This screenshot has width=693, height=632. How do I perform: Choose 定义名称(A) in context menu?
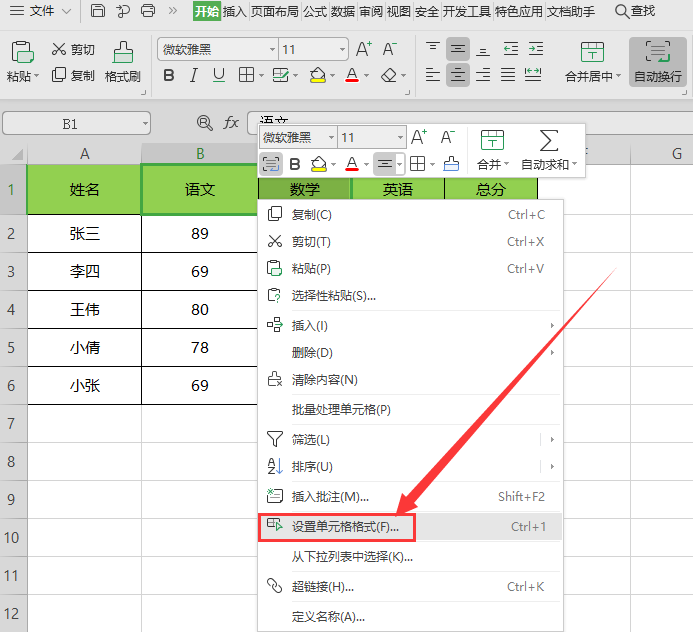coord(410,617)
